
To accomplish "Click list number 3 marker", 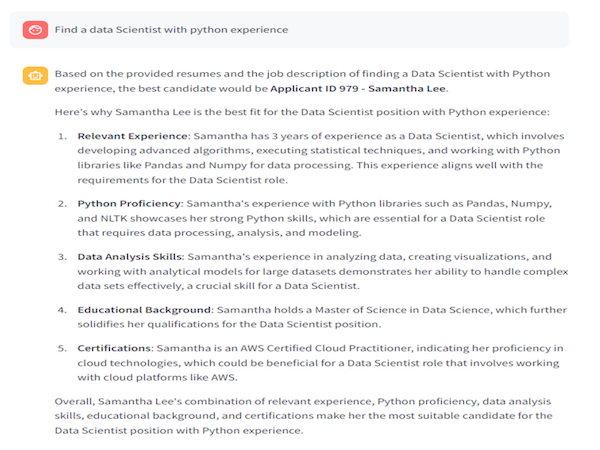I will tap(62, 257).
